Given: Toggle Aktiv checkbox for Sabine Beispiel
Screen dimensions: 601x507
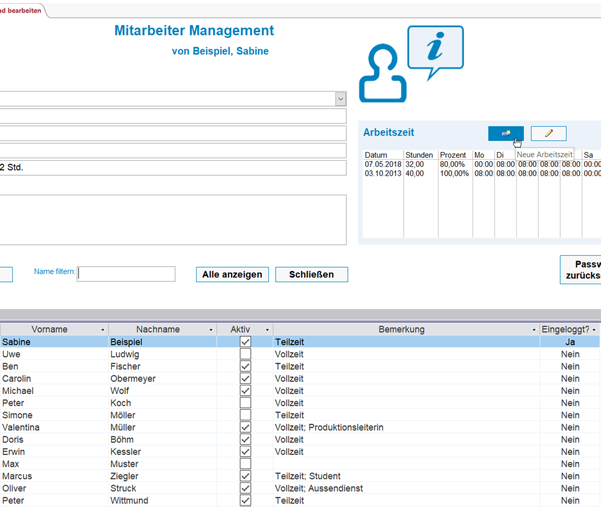Looking at the screenshot, I should [245, 341].
